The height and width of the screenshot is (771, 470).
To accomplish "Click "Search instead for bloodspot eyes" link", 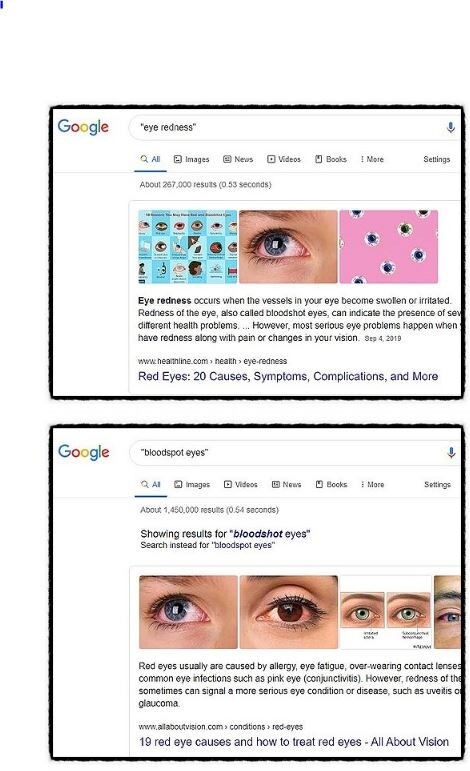I will point(207,545).
